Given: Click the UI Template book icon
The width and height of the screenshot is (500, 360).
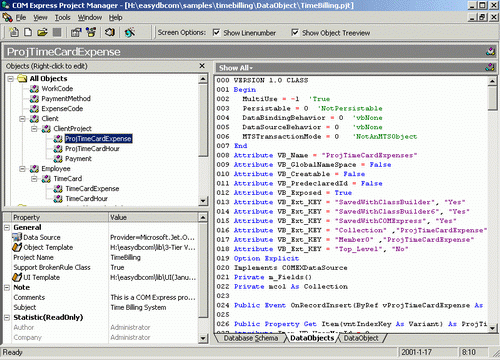Looking at the screenshot, I should 17,277.
